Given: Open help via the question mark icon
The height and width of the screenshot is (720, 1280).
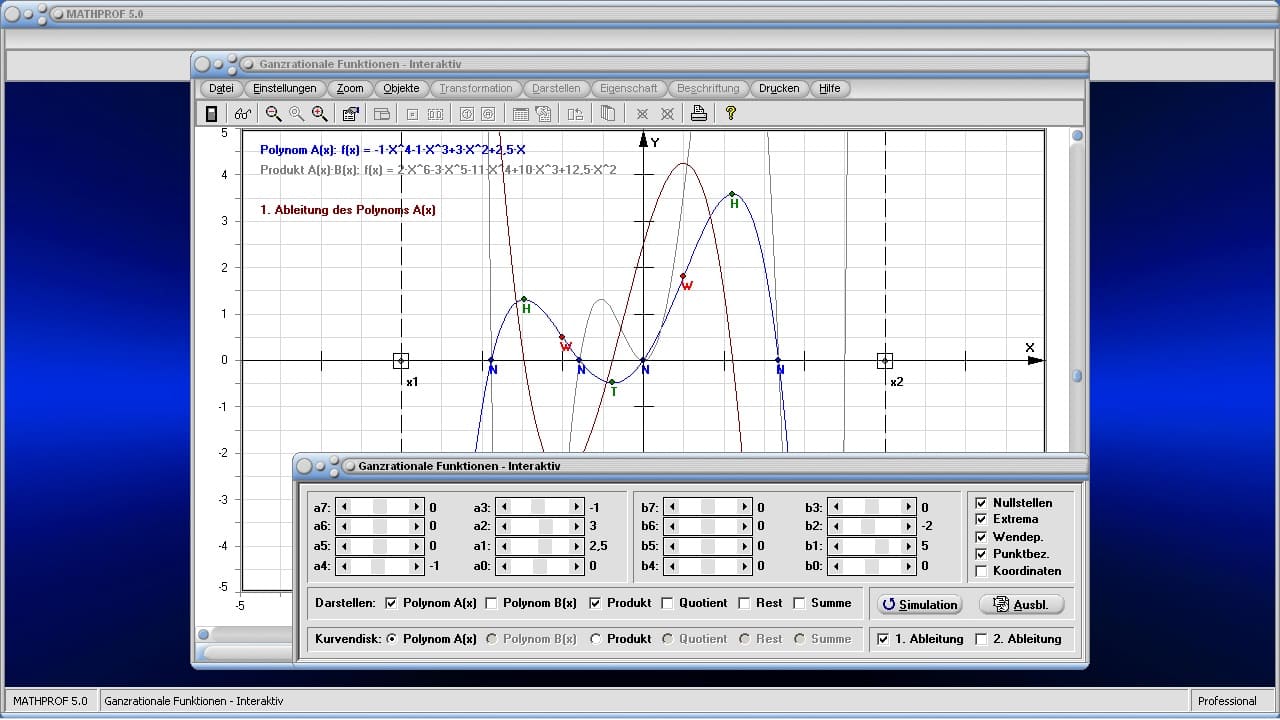Looking at the screenshot, I should (731, 114).
